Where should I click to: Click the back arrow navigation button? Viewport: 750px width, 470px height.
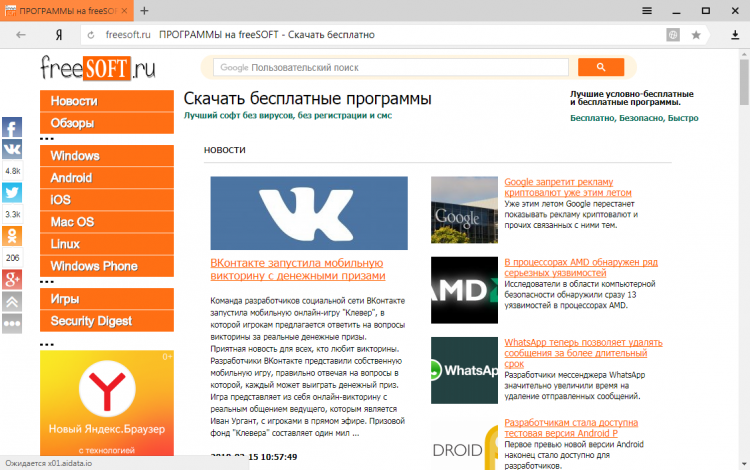tap(21, 34)
